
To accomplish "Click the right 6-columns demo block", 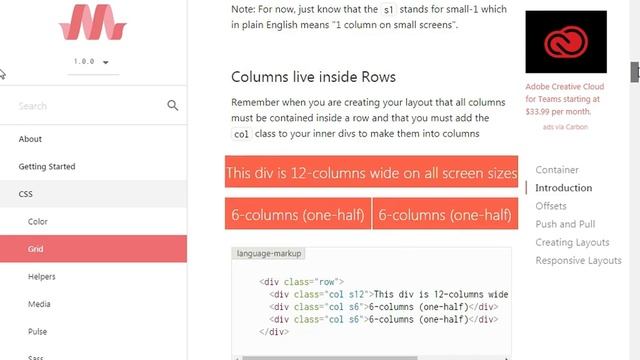I will point(445,214).
